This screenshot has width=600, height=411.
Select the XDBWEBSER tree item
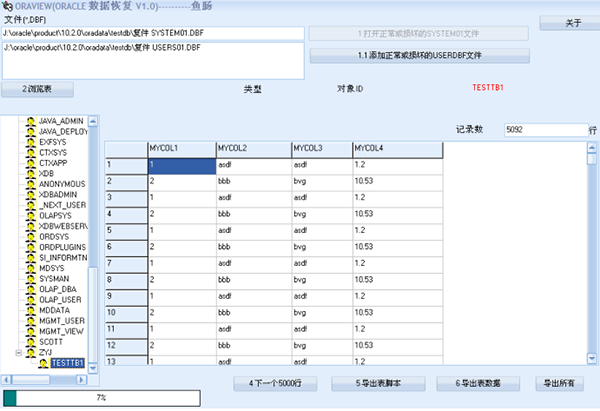click(x=64, y=226)
